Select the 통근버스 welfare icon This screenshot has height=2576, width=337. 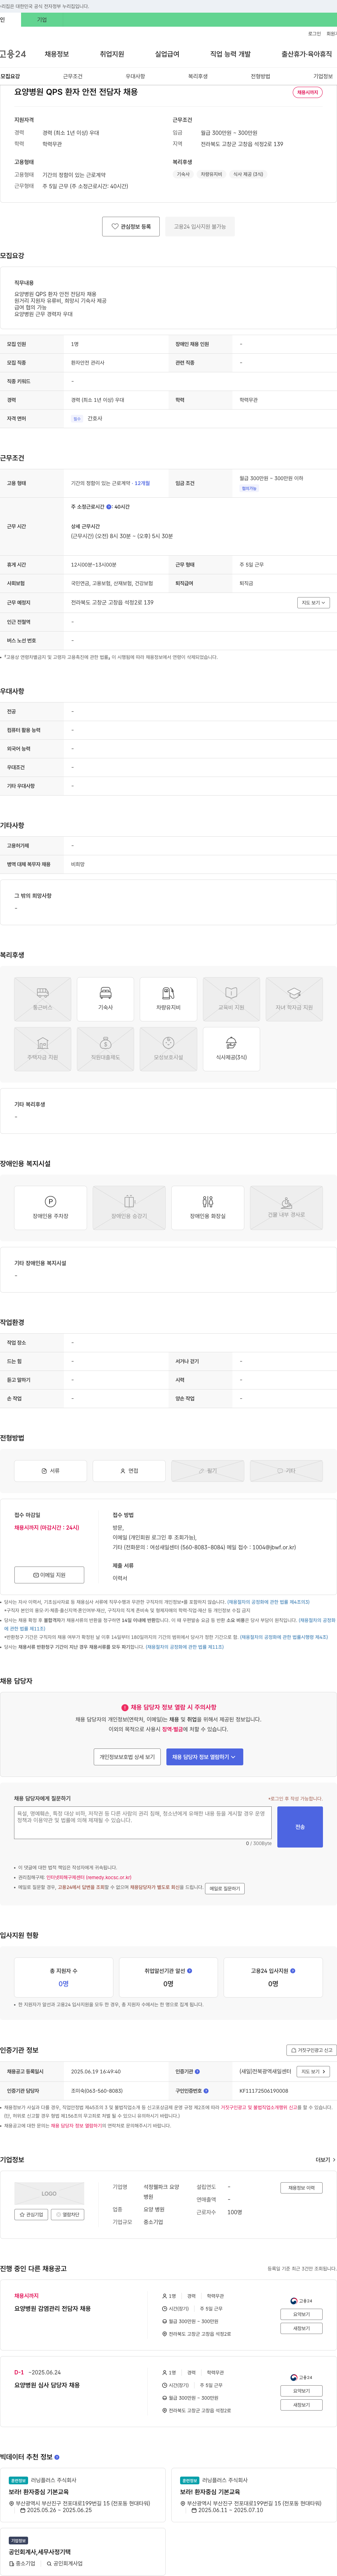(x=42, y=999)
